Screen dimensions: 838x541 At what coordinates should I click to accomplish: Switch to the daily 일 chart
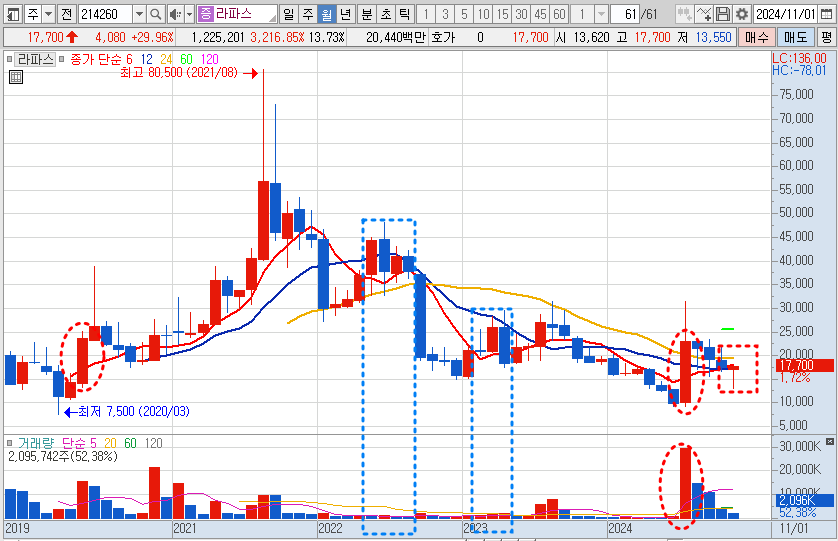coord(289,14)
